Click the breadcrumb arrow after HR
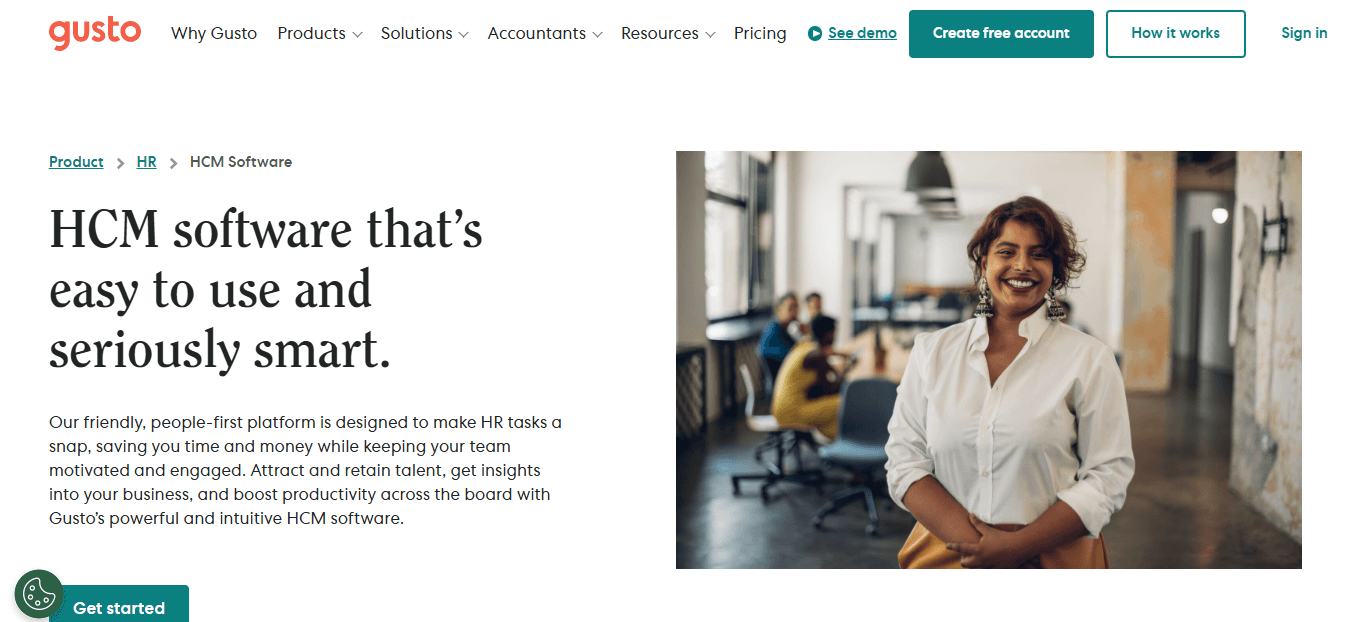Image resolution: width=1346 pixels, height=622 pixels. click(x=173, y=162)
